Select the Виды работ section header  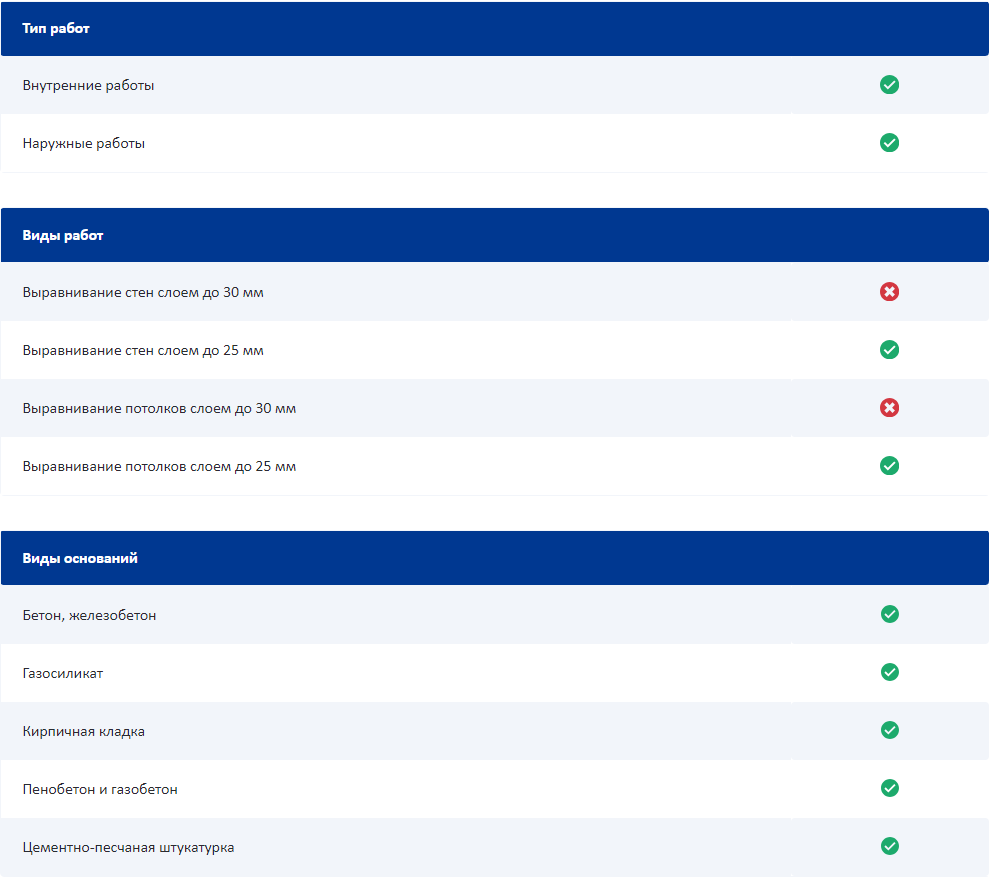coord(63,236)
